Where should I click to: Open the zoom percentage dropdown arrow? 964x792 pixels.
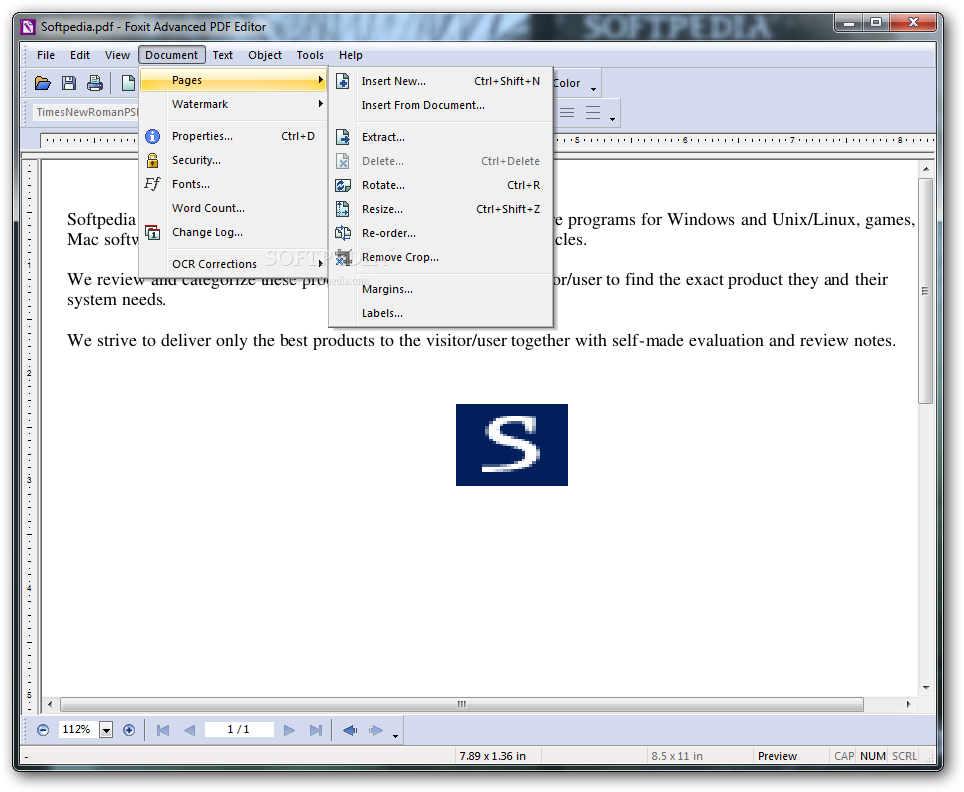pos(106,730)
